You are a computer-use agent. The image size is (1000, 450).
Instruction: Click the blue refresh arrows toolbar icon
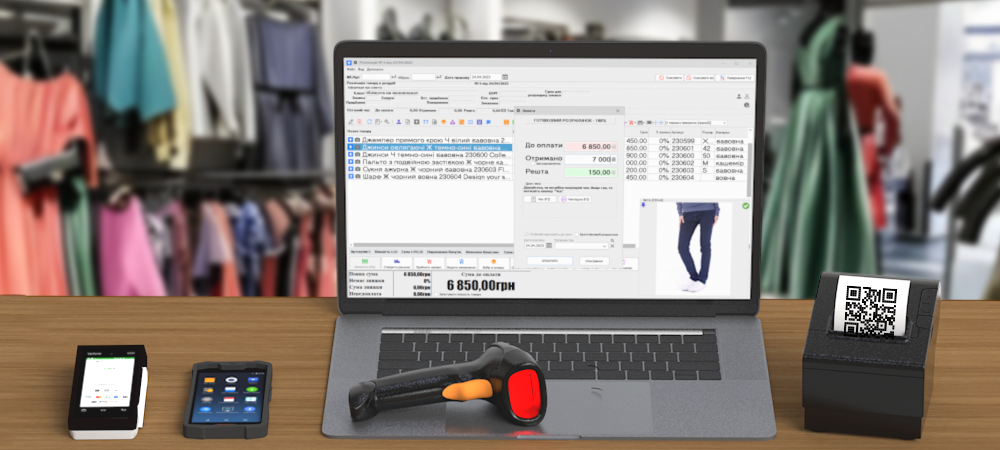pos(369,122)
